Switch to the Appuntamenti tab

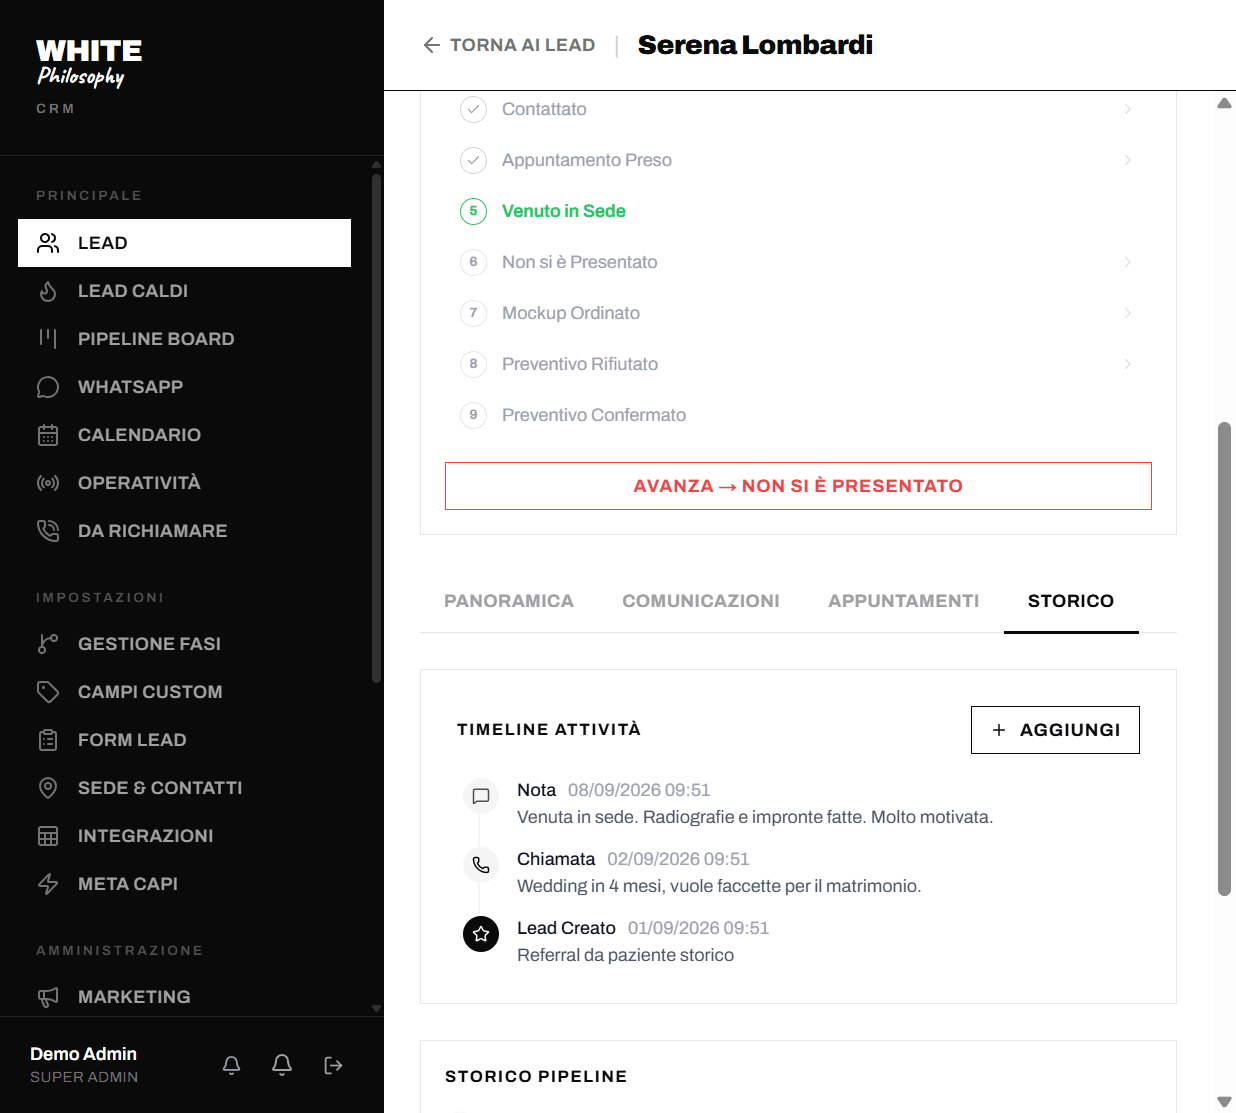click(x=904, y=601)
